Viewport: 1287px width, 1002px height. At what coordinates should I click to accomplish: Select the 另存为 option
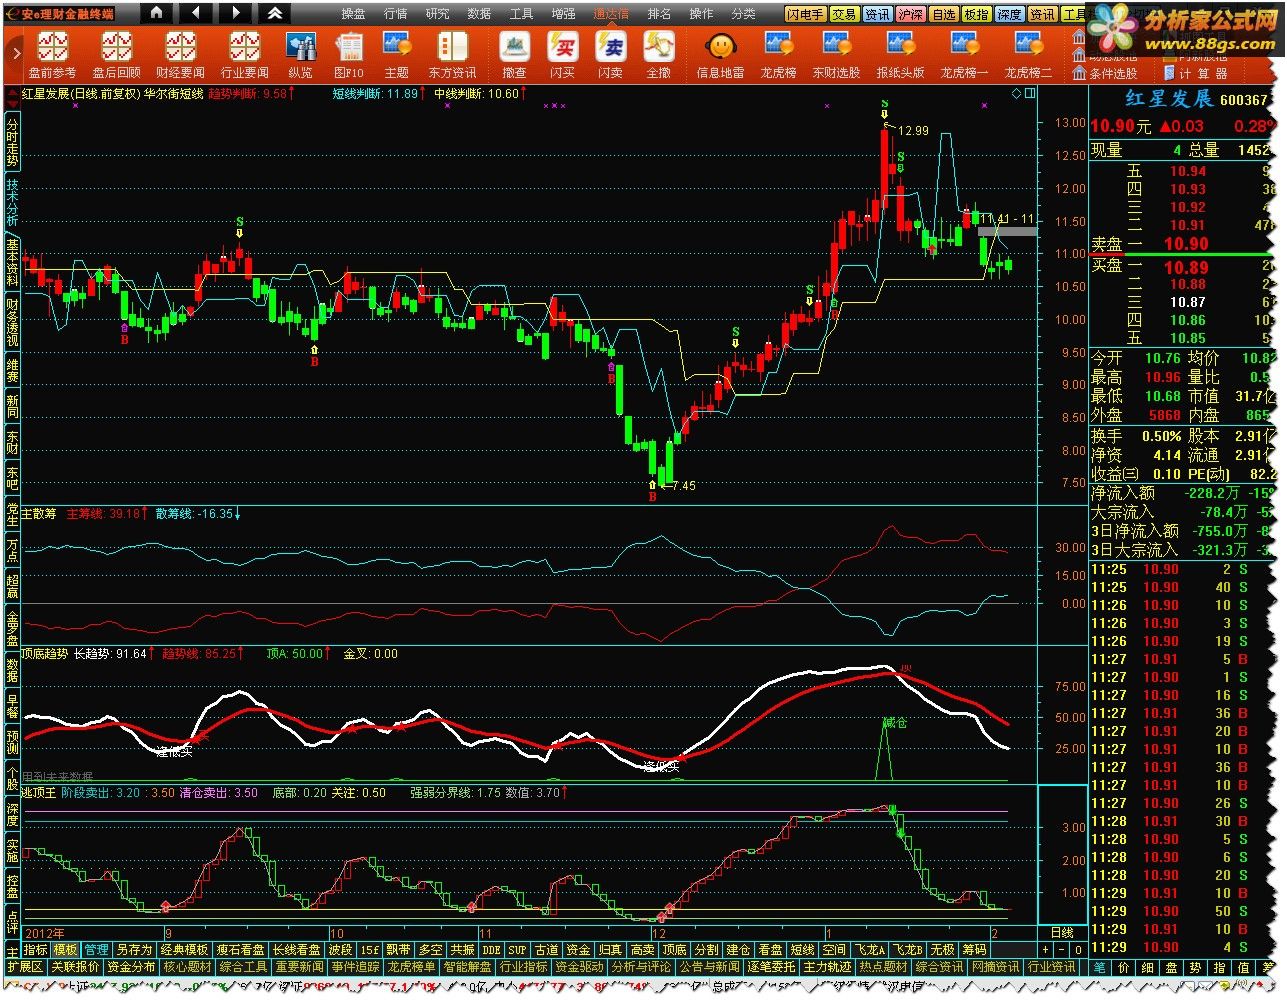point(134,949)
